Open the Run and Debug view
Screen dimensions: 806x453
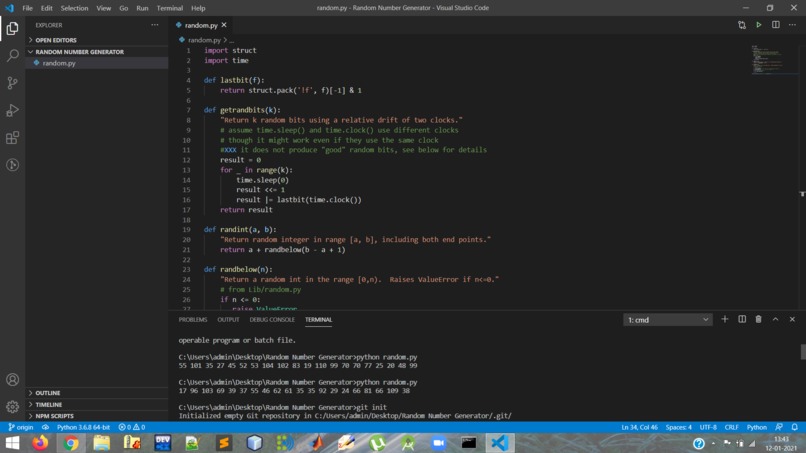click(12, 110)
